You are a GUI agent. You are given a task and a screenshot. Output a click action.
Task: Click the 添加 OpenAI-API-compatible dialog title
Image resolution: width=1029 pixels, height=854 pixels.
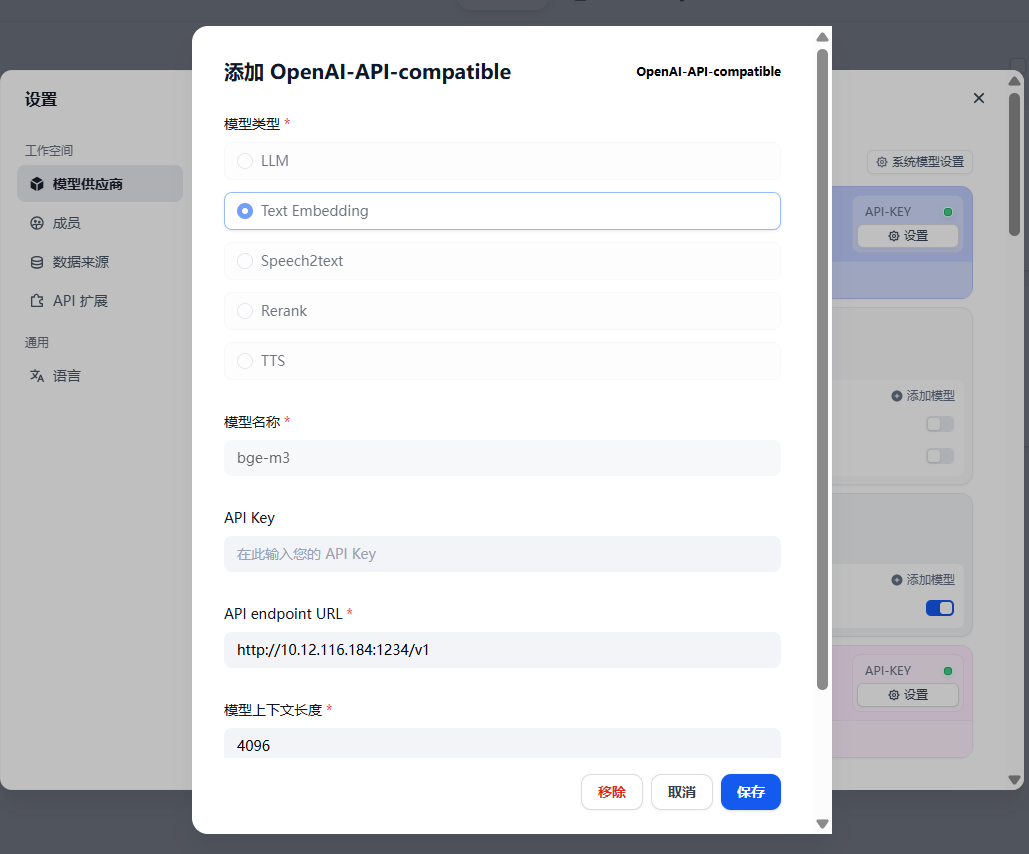coord(368,72)
